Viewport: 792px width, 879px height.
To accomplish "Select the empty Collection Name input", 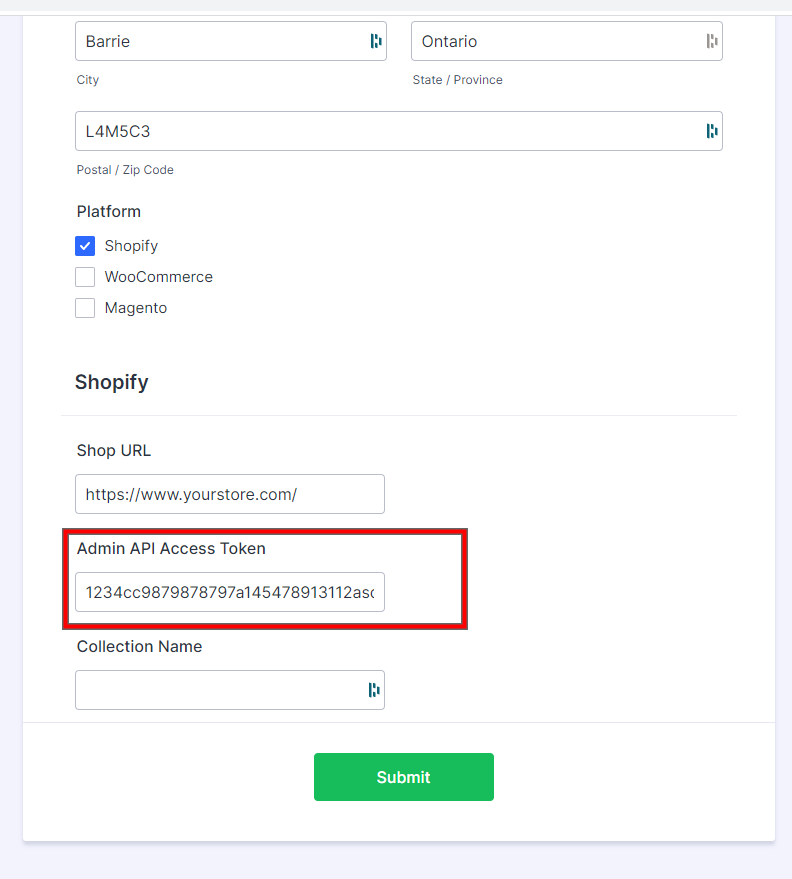I will pyautogui.click(x=230, y=690).
